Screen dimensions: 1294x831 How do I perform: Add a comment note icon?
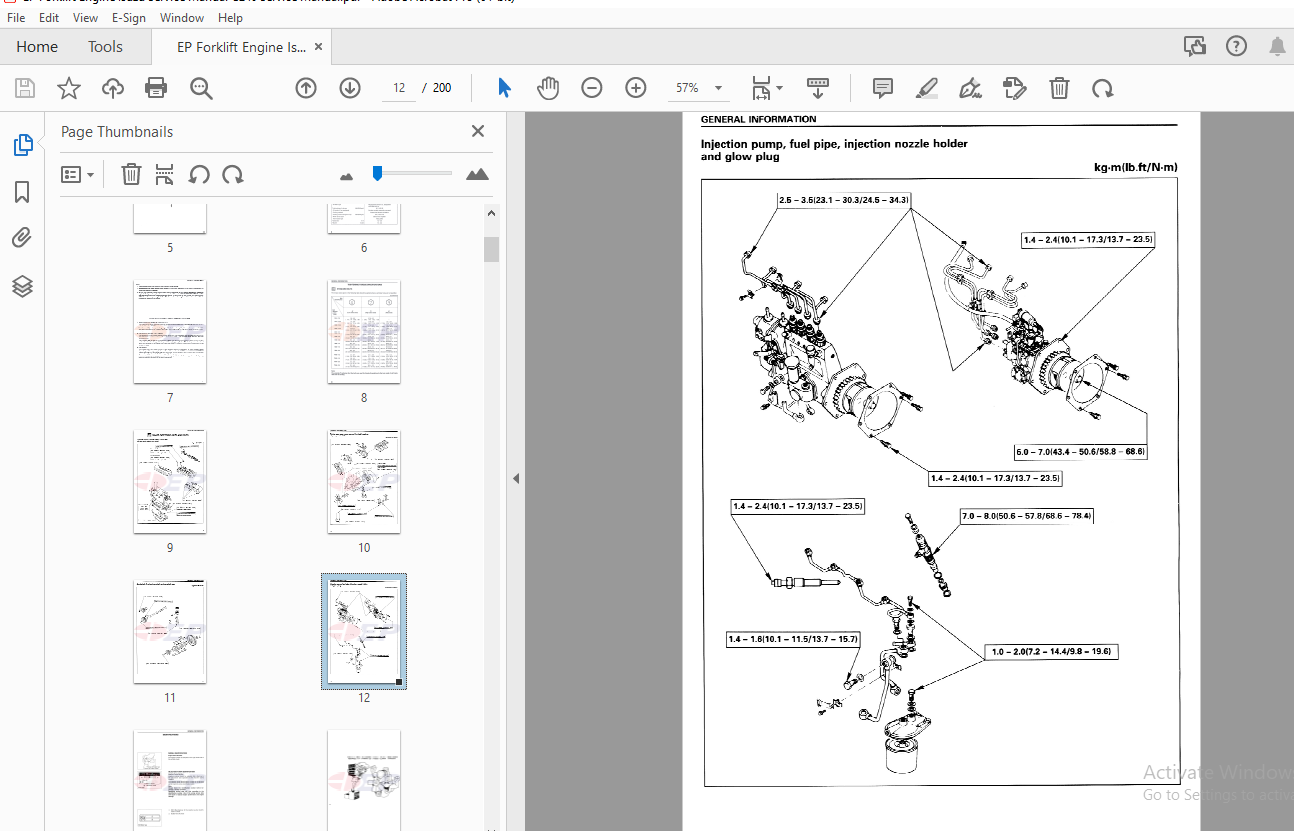coord(883,88)
